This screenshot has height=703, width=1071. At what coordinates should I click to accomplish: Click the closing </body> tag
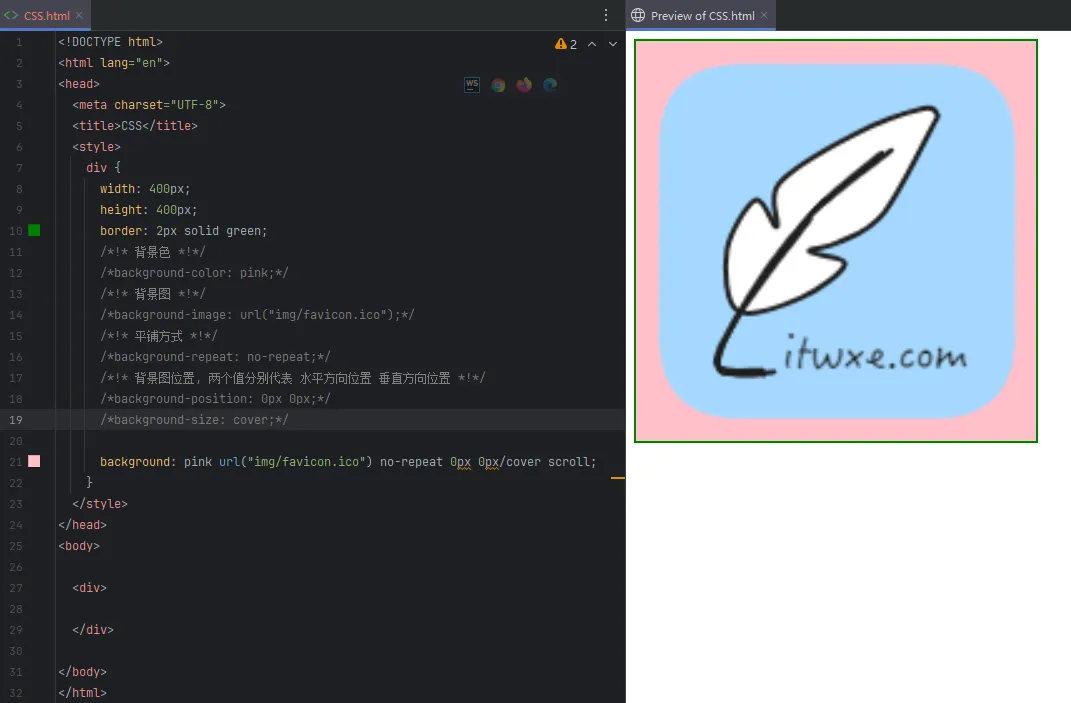click(83, 672)
